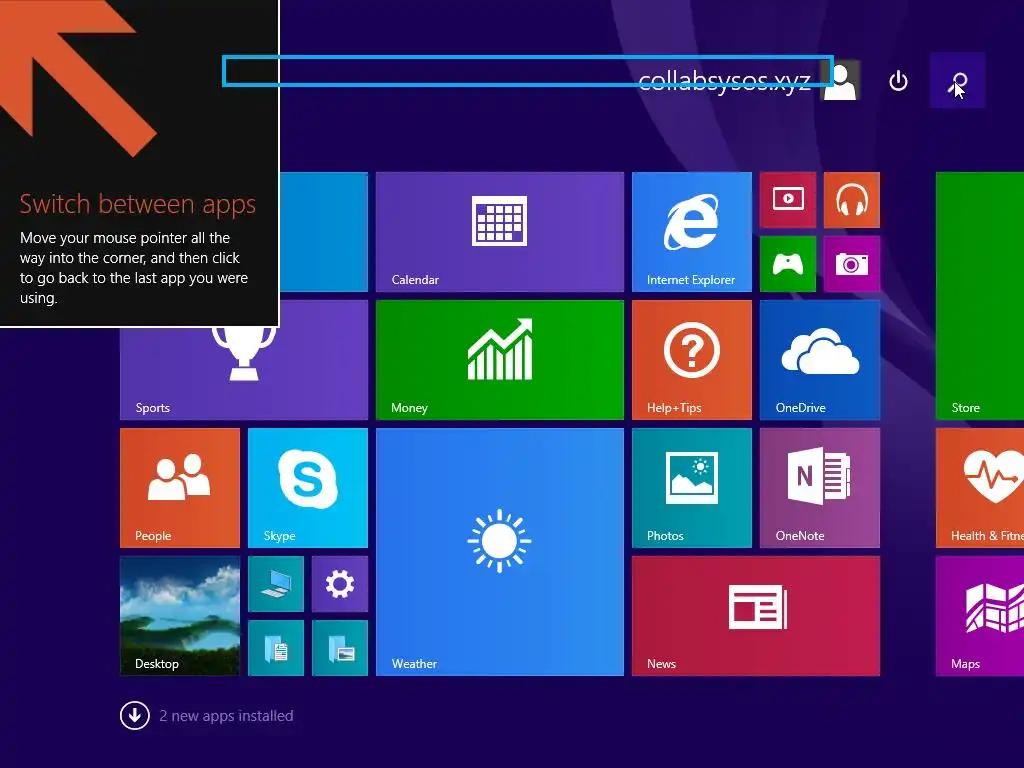This screenshot has width=1024, height=768.
Task: Open the People tile
Action: tap(180, 488)
